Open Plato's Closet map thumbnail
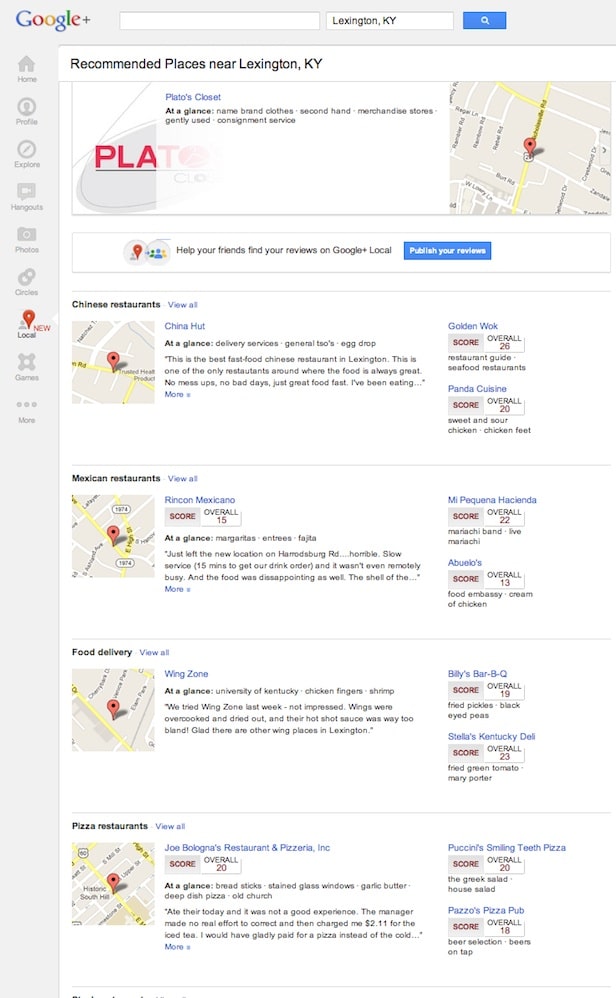Viewport: 616px width, 998px height. pos(529,148)
